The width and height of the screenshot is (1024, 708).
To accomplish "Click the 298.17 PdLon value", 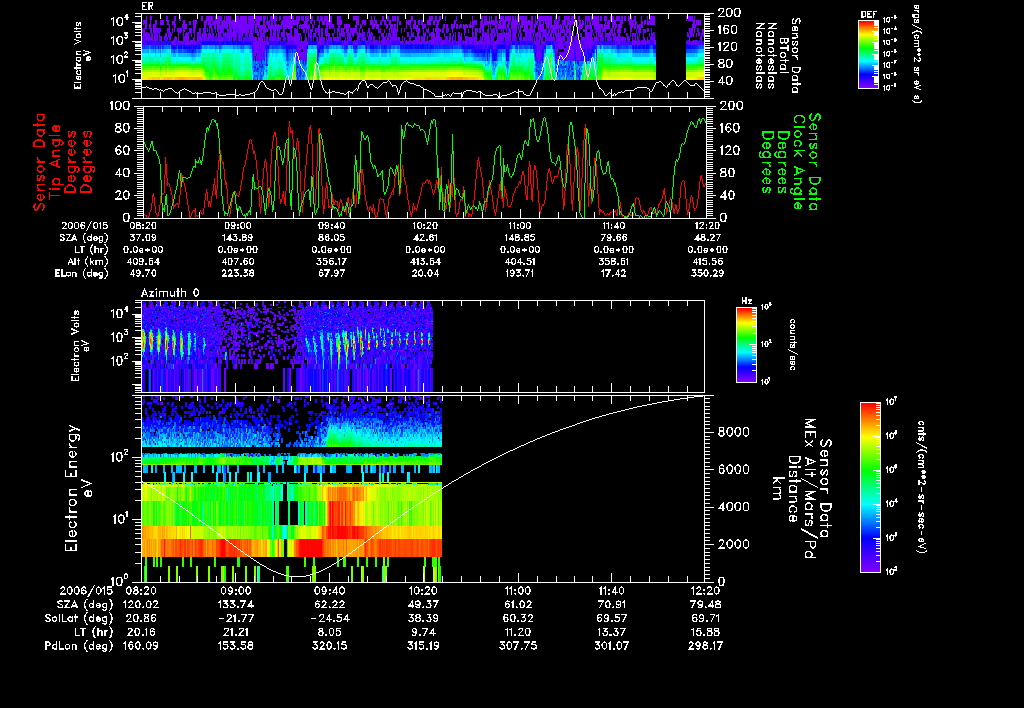I will coord(704,646).
